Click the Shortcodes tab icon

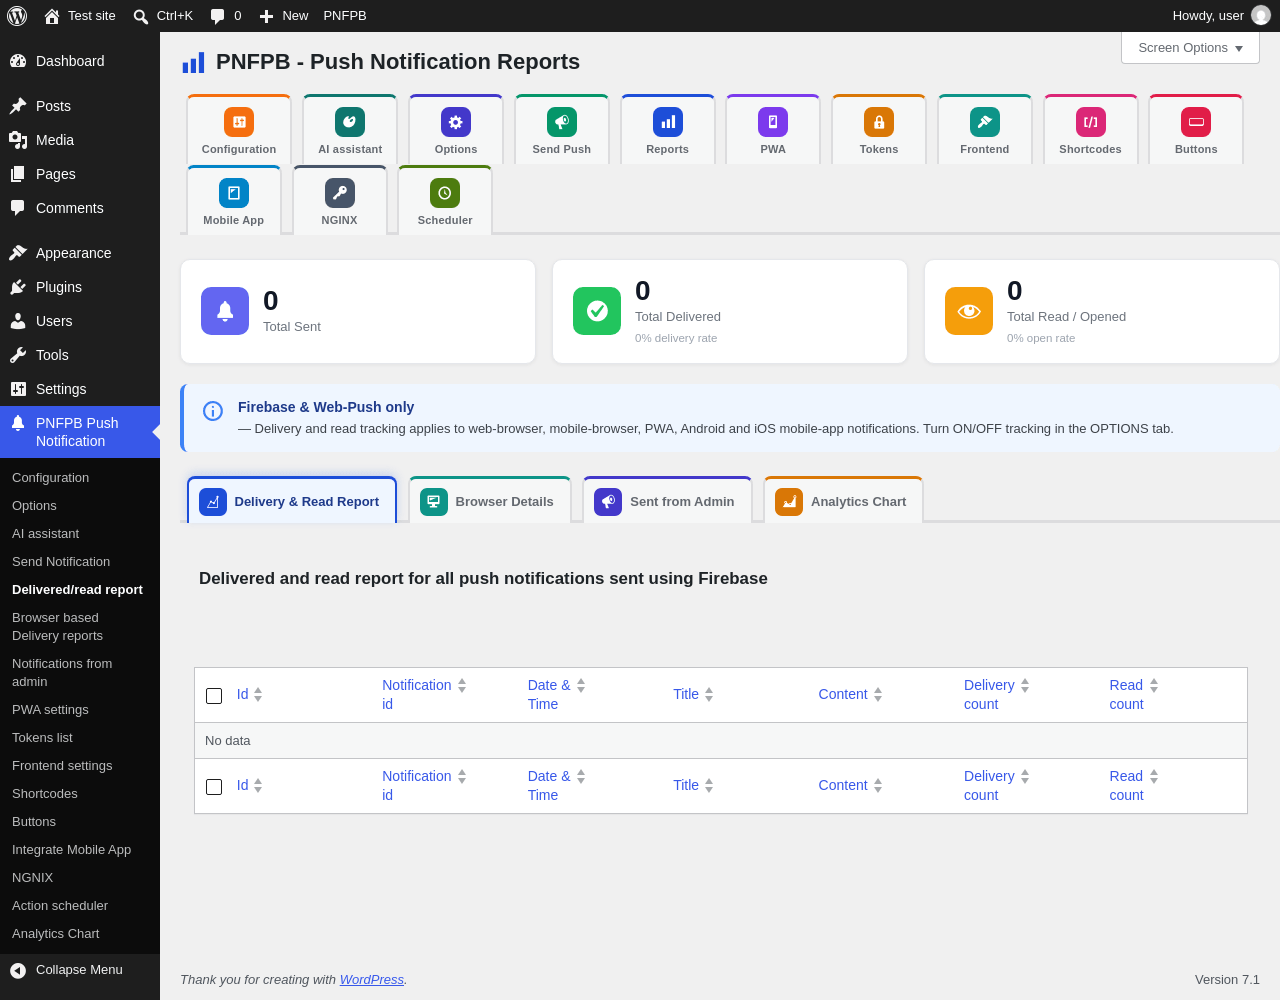click(x=1091, y=122)
